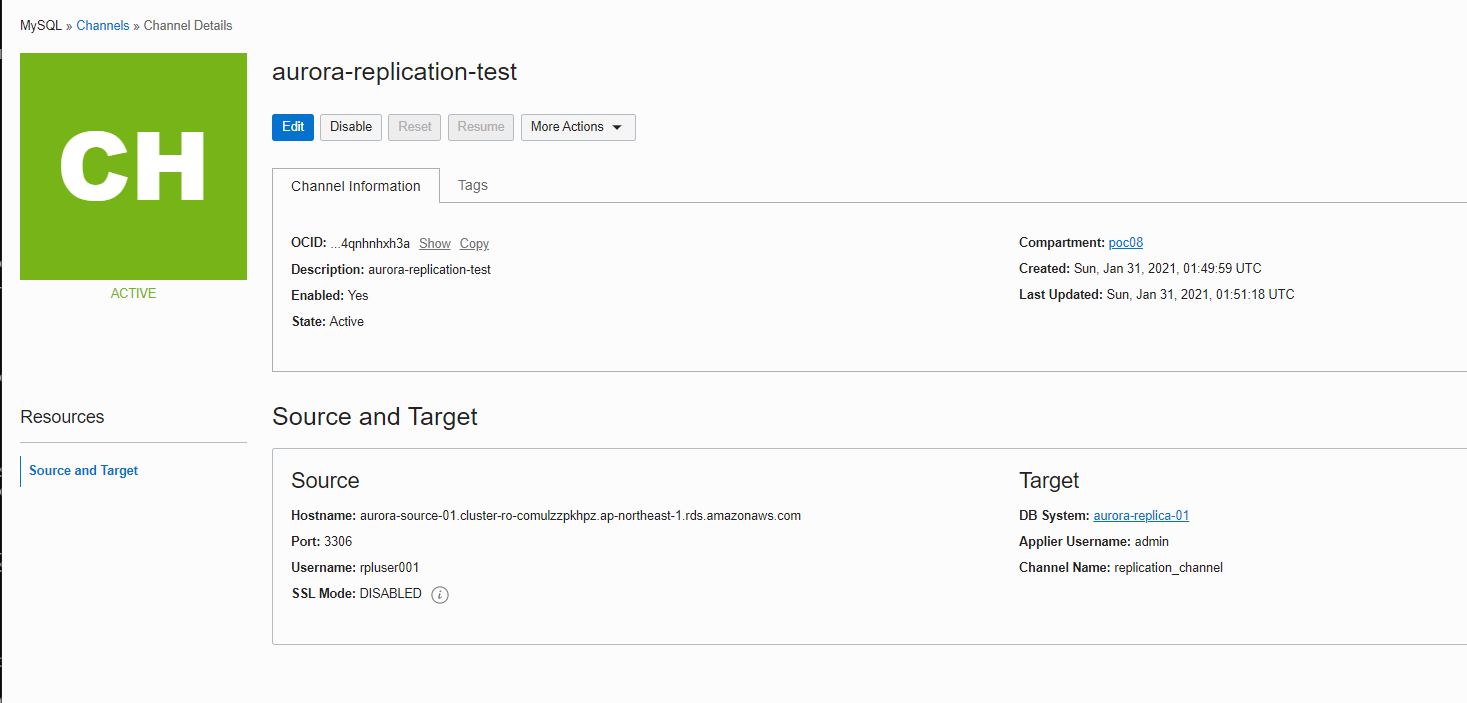Viewport: 1467px width, 703px height.
Task: Click the SSL Mode info icon
Action: (440, 594)
